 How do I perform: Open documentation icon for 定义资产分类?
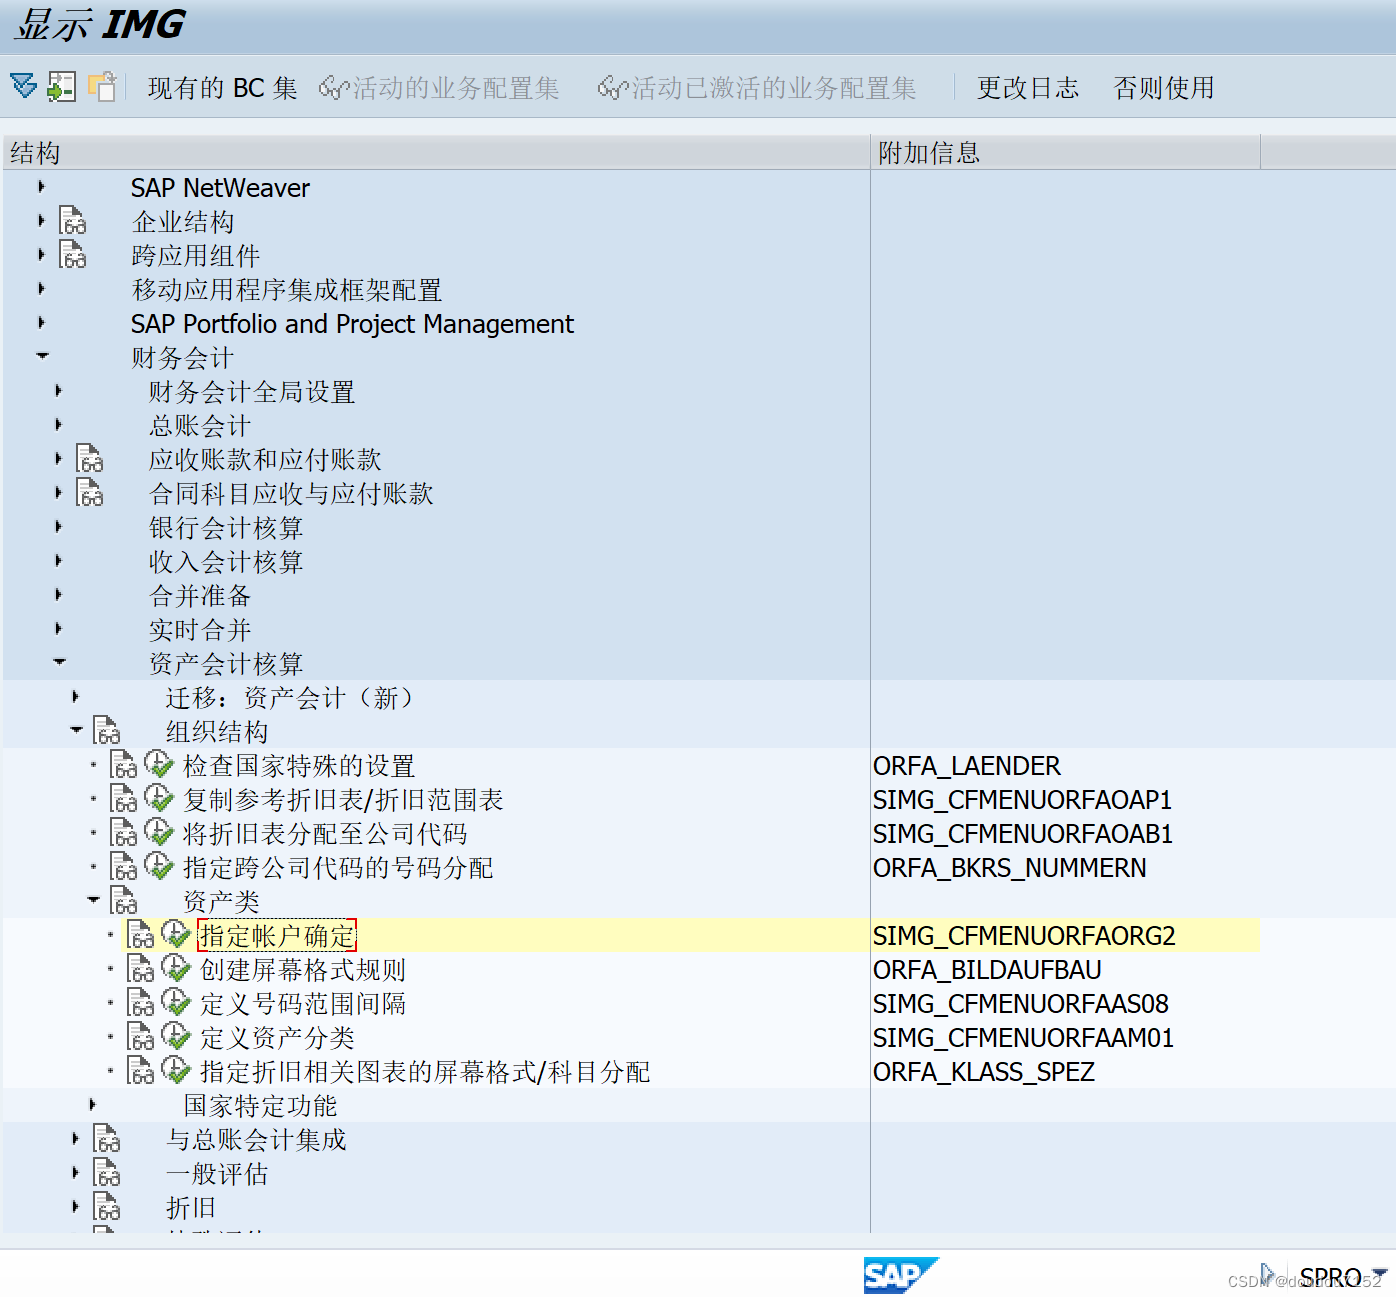[141, 1037]
